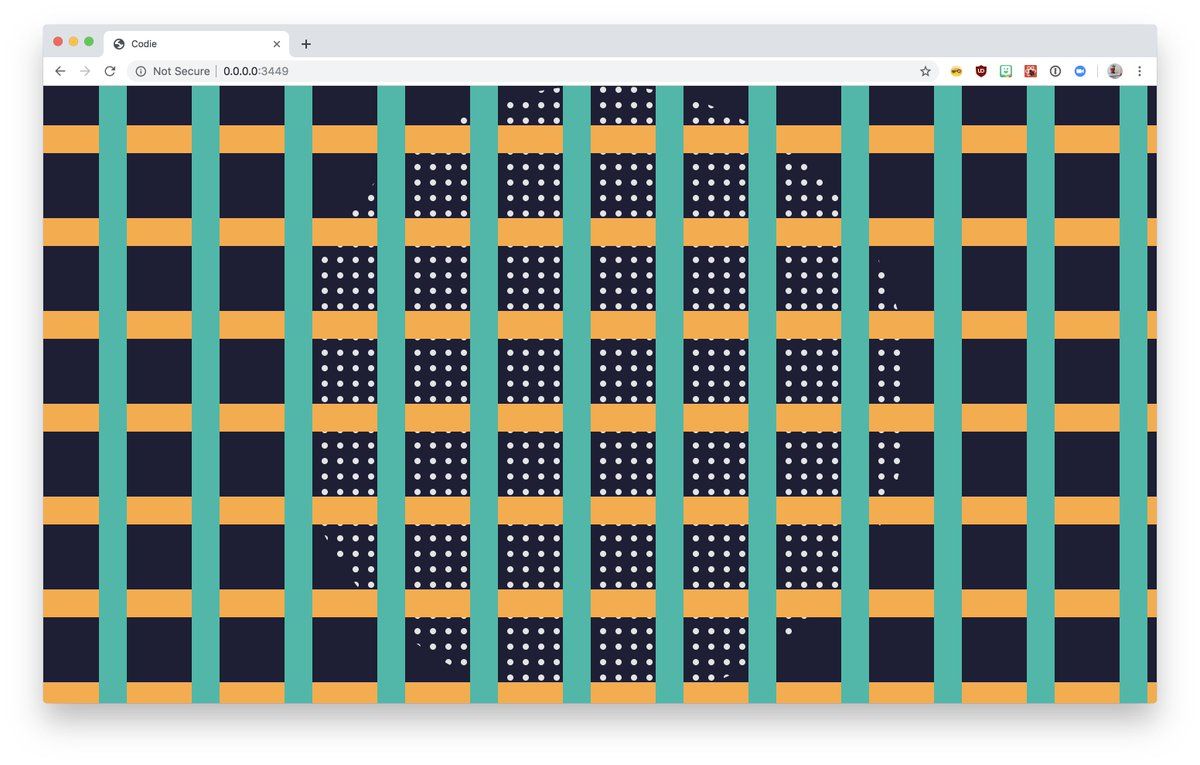Open the circled exclamation extension icon
The image size is (1200, 765).
pyautogui.click(x=1055, y=71)
